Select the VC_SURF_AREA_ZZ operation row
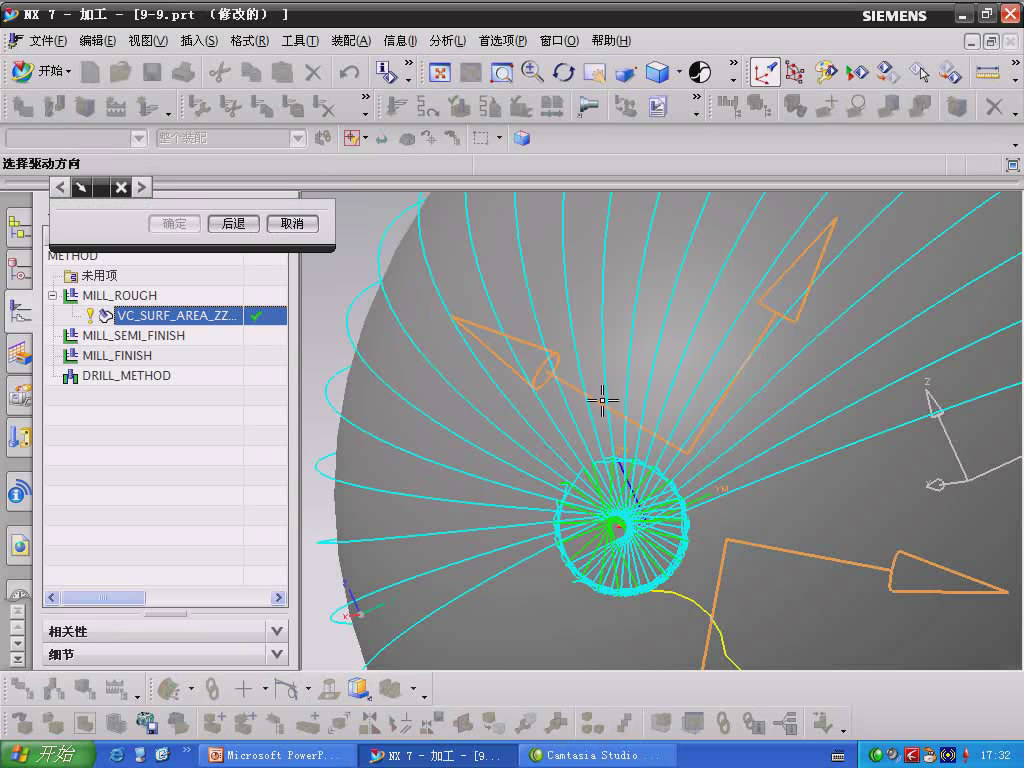The width and height of the screenshot is (1024, 768). [176, 316]
